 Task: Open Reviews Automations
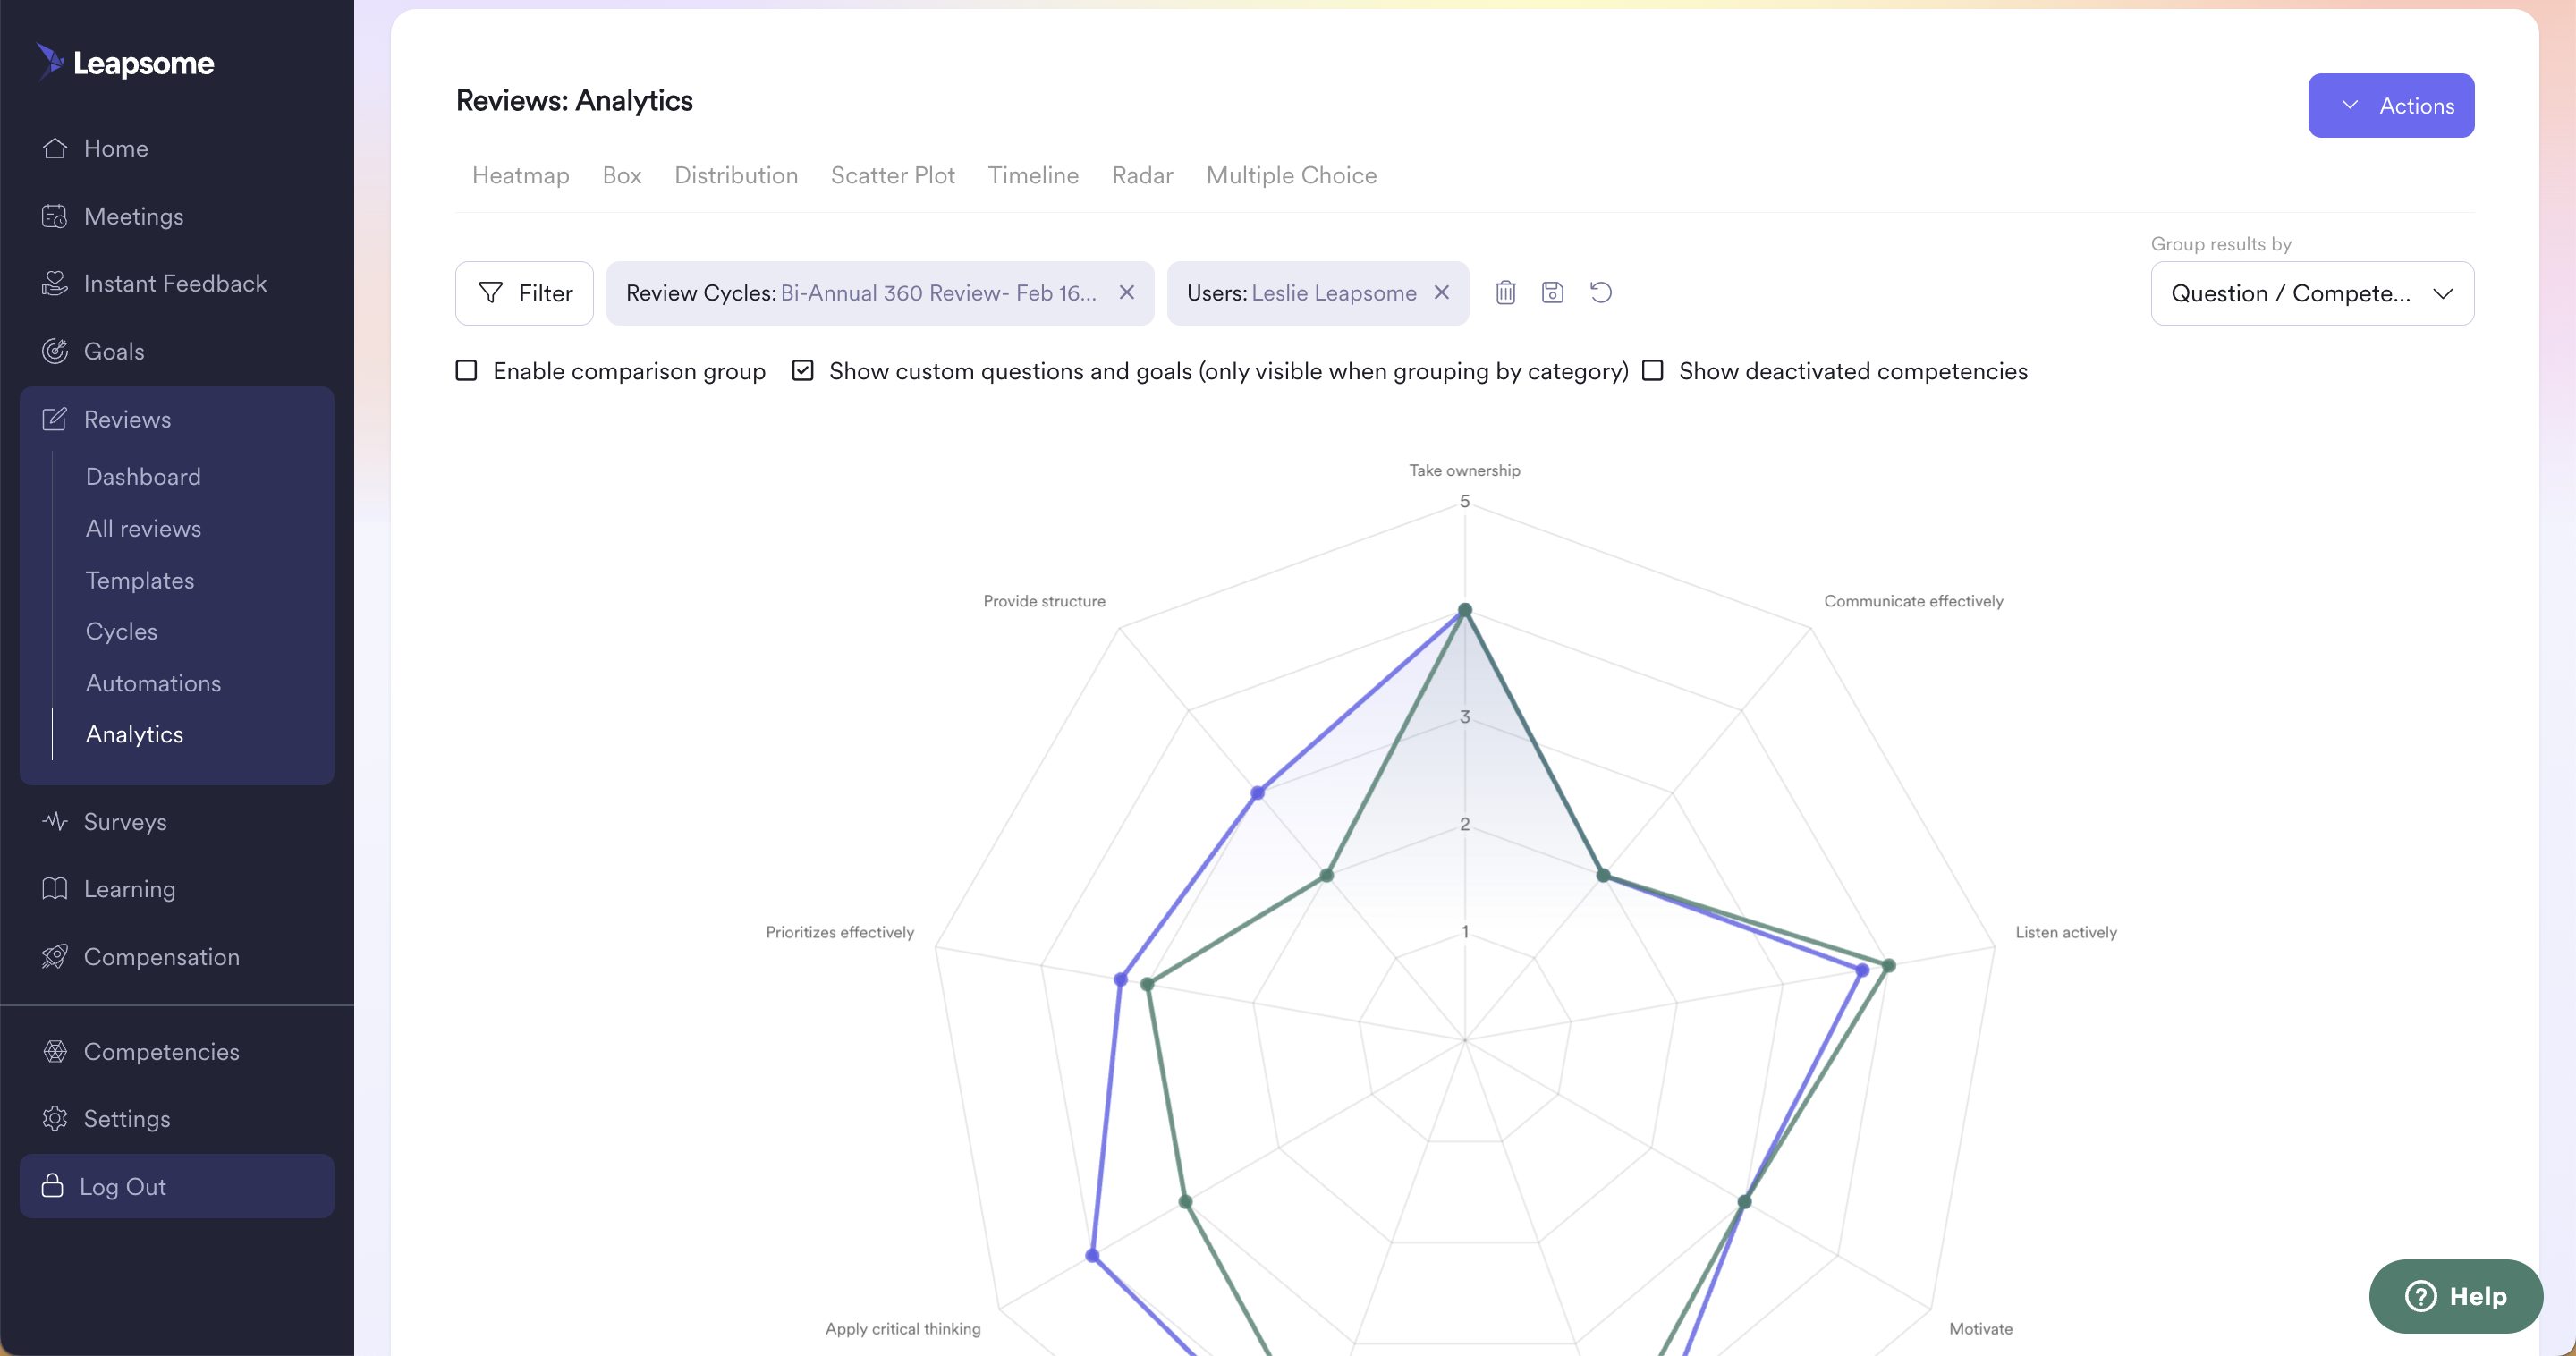click(x=153, y=683)
